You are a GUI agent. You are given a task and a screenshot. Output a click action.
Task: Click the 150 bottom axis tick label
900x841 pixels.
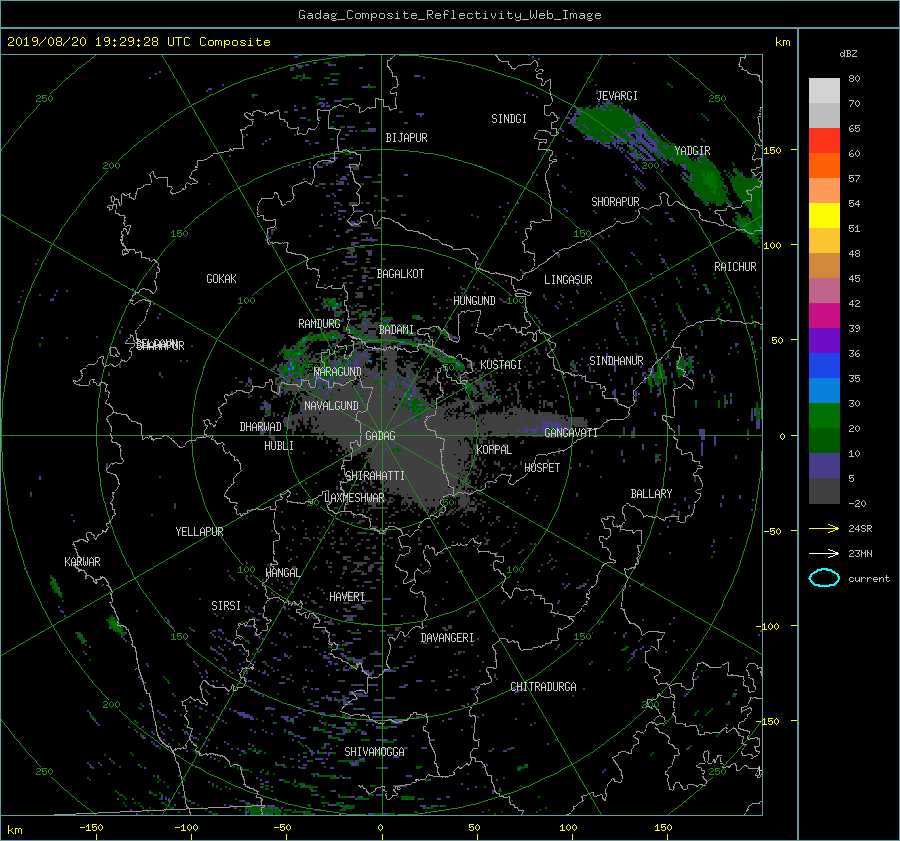(x=663, y=828)
